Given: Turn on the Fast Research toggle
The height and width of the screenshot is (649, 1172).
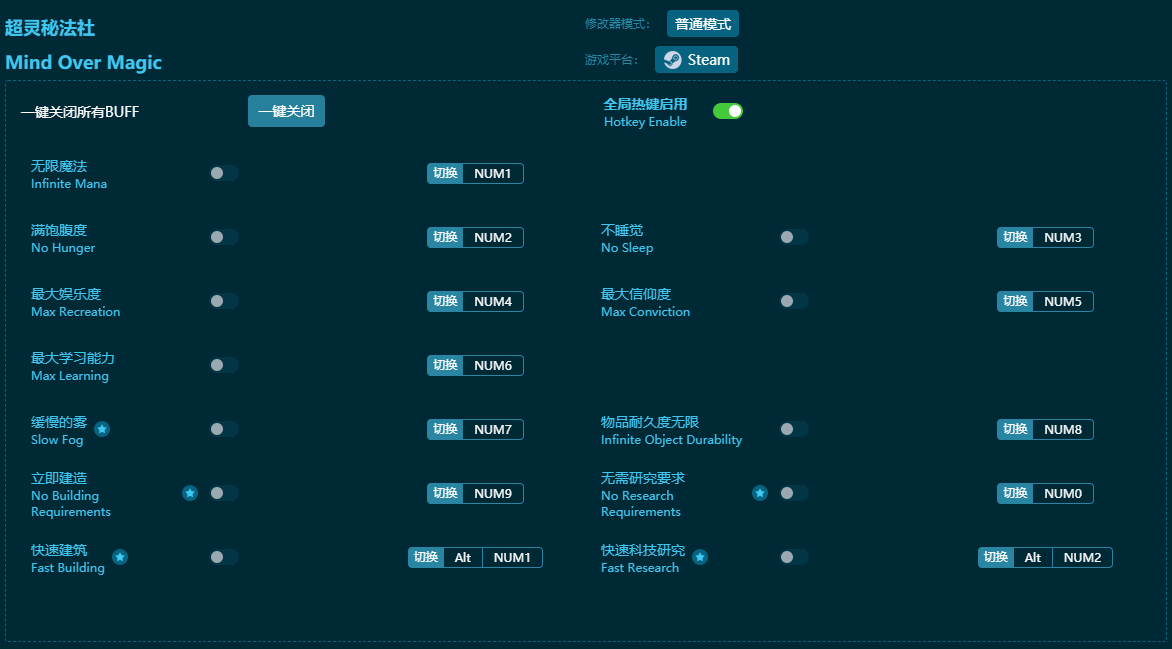Looking at the screenshot, I should click(794, 557).
